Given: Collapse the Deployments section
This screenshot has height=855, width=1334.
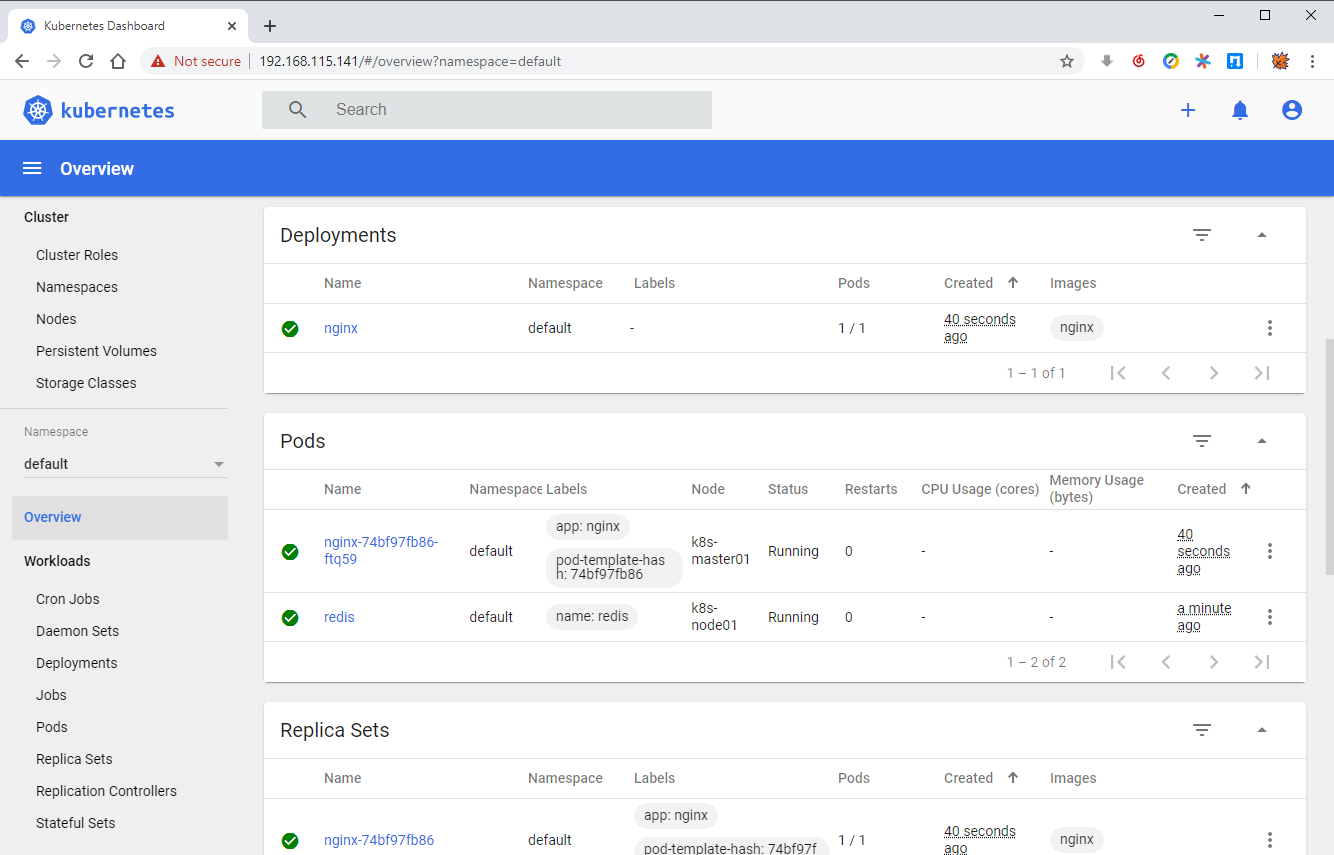Looking at the screenshot, I should [x=1262, y=235].
